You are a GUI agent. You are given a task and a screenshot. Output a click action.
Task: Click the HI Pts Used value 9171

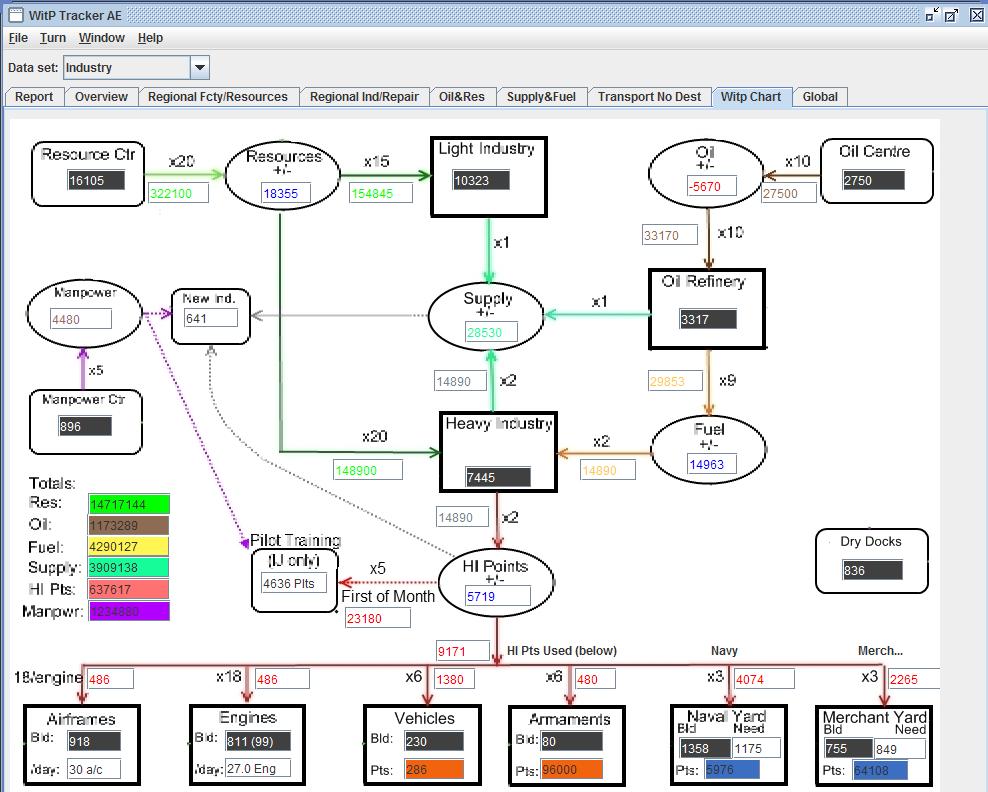[462, 650]
